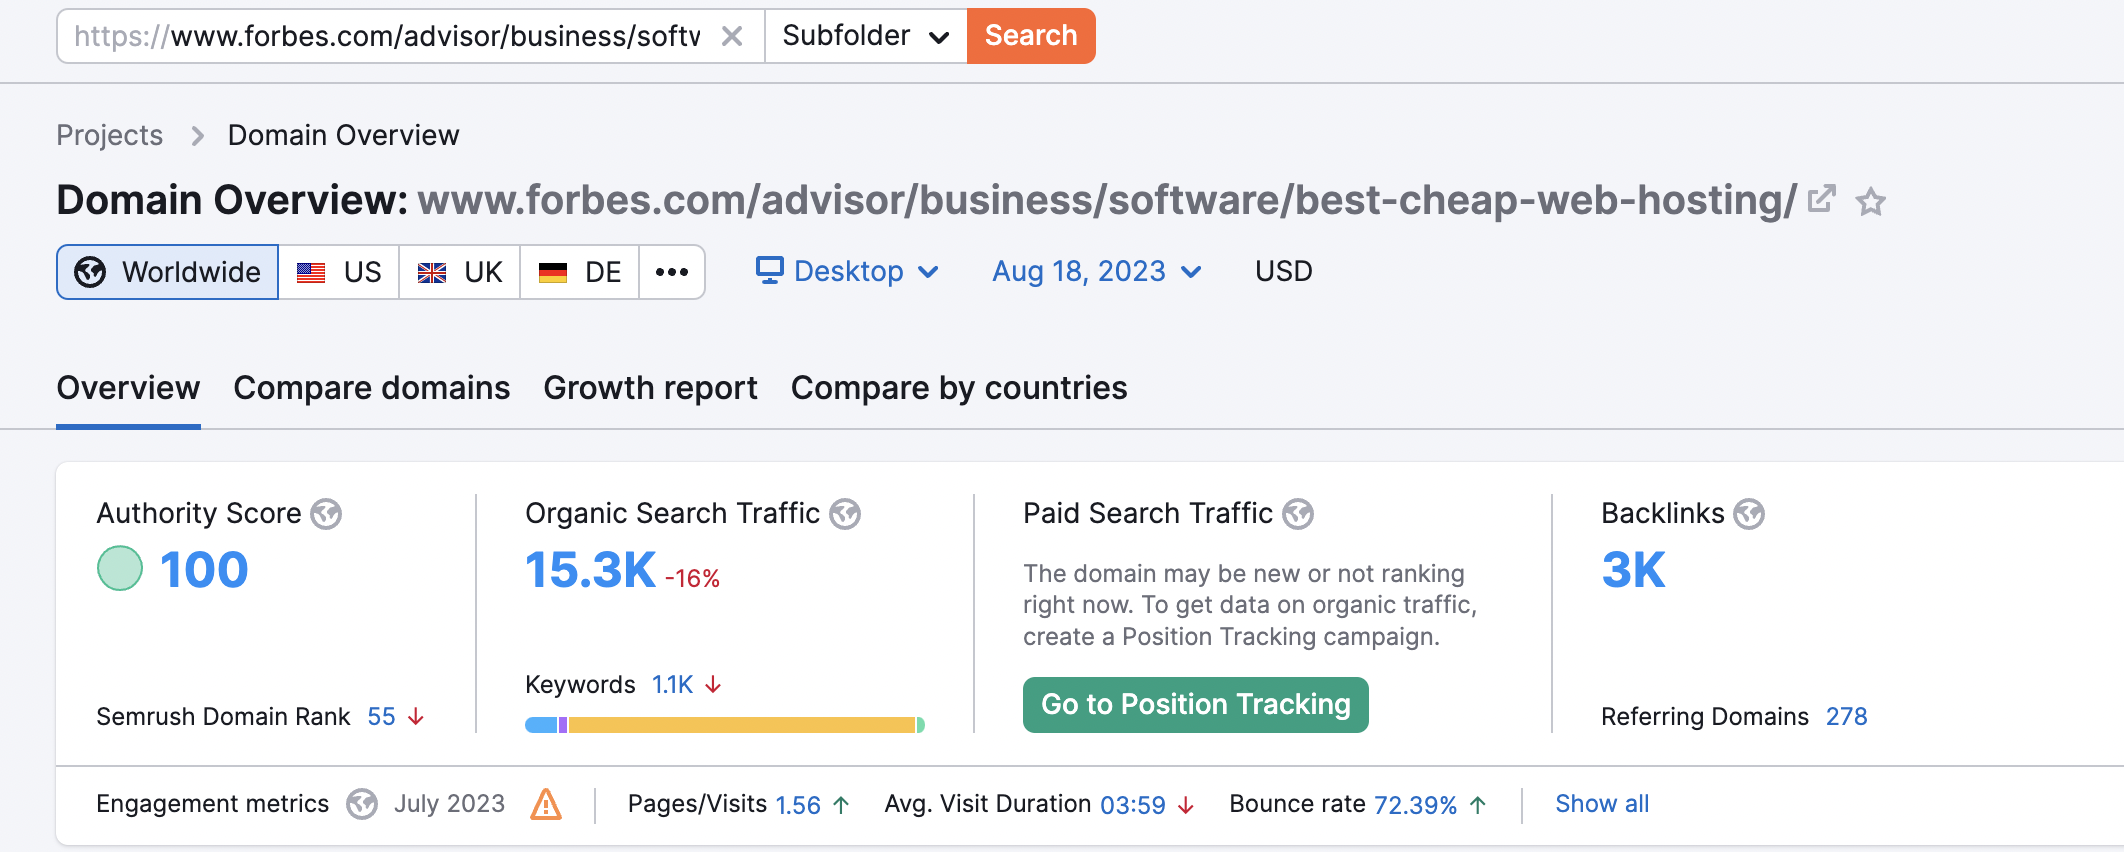Click the Bounce rate 72.39% value
Screen dimensions: 2124x852
[1415, 805]
